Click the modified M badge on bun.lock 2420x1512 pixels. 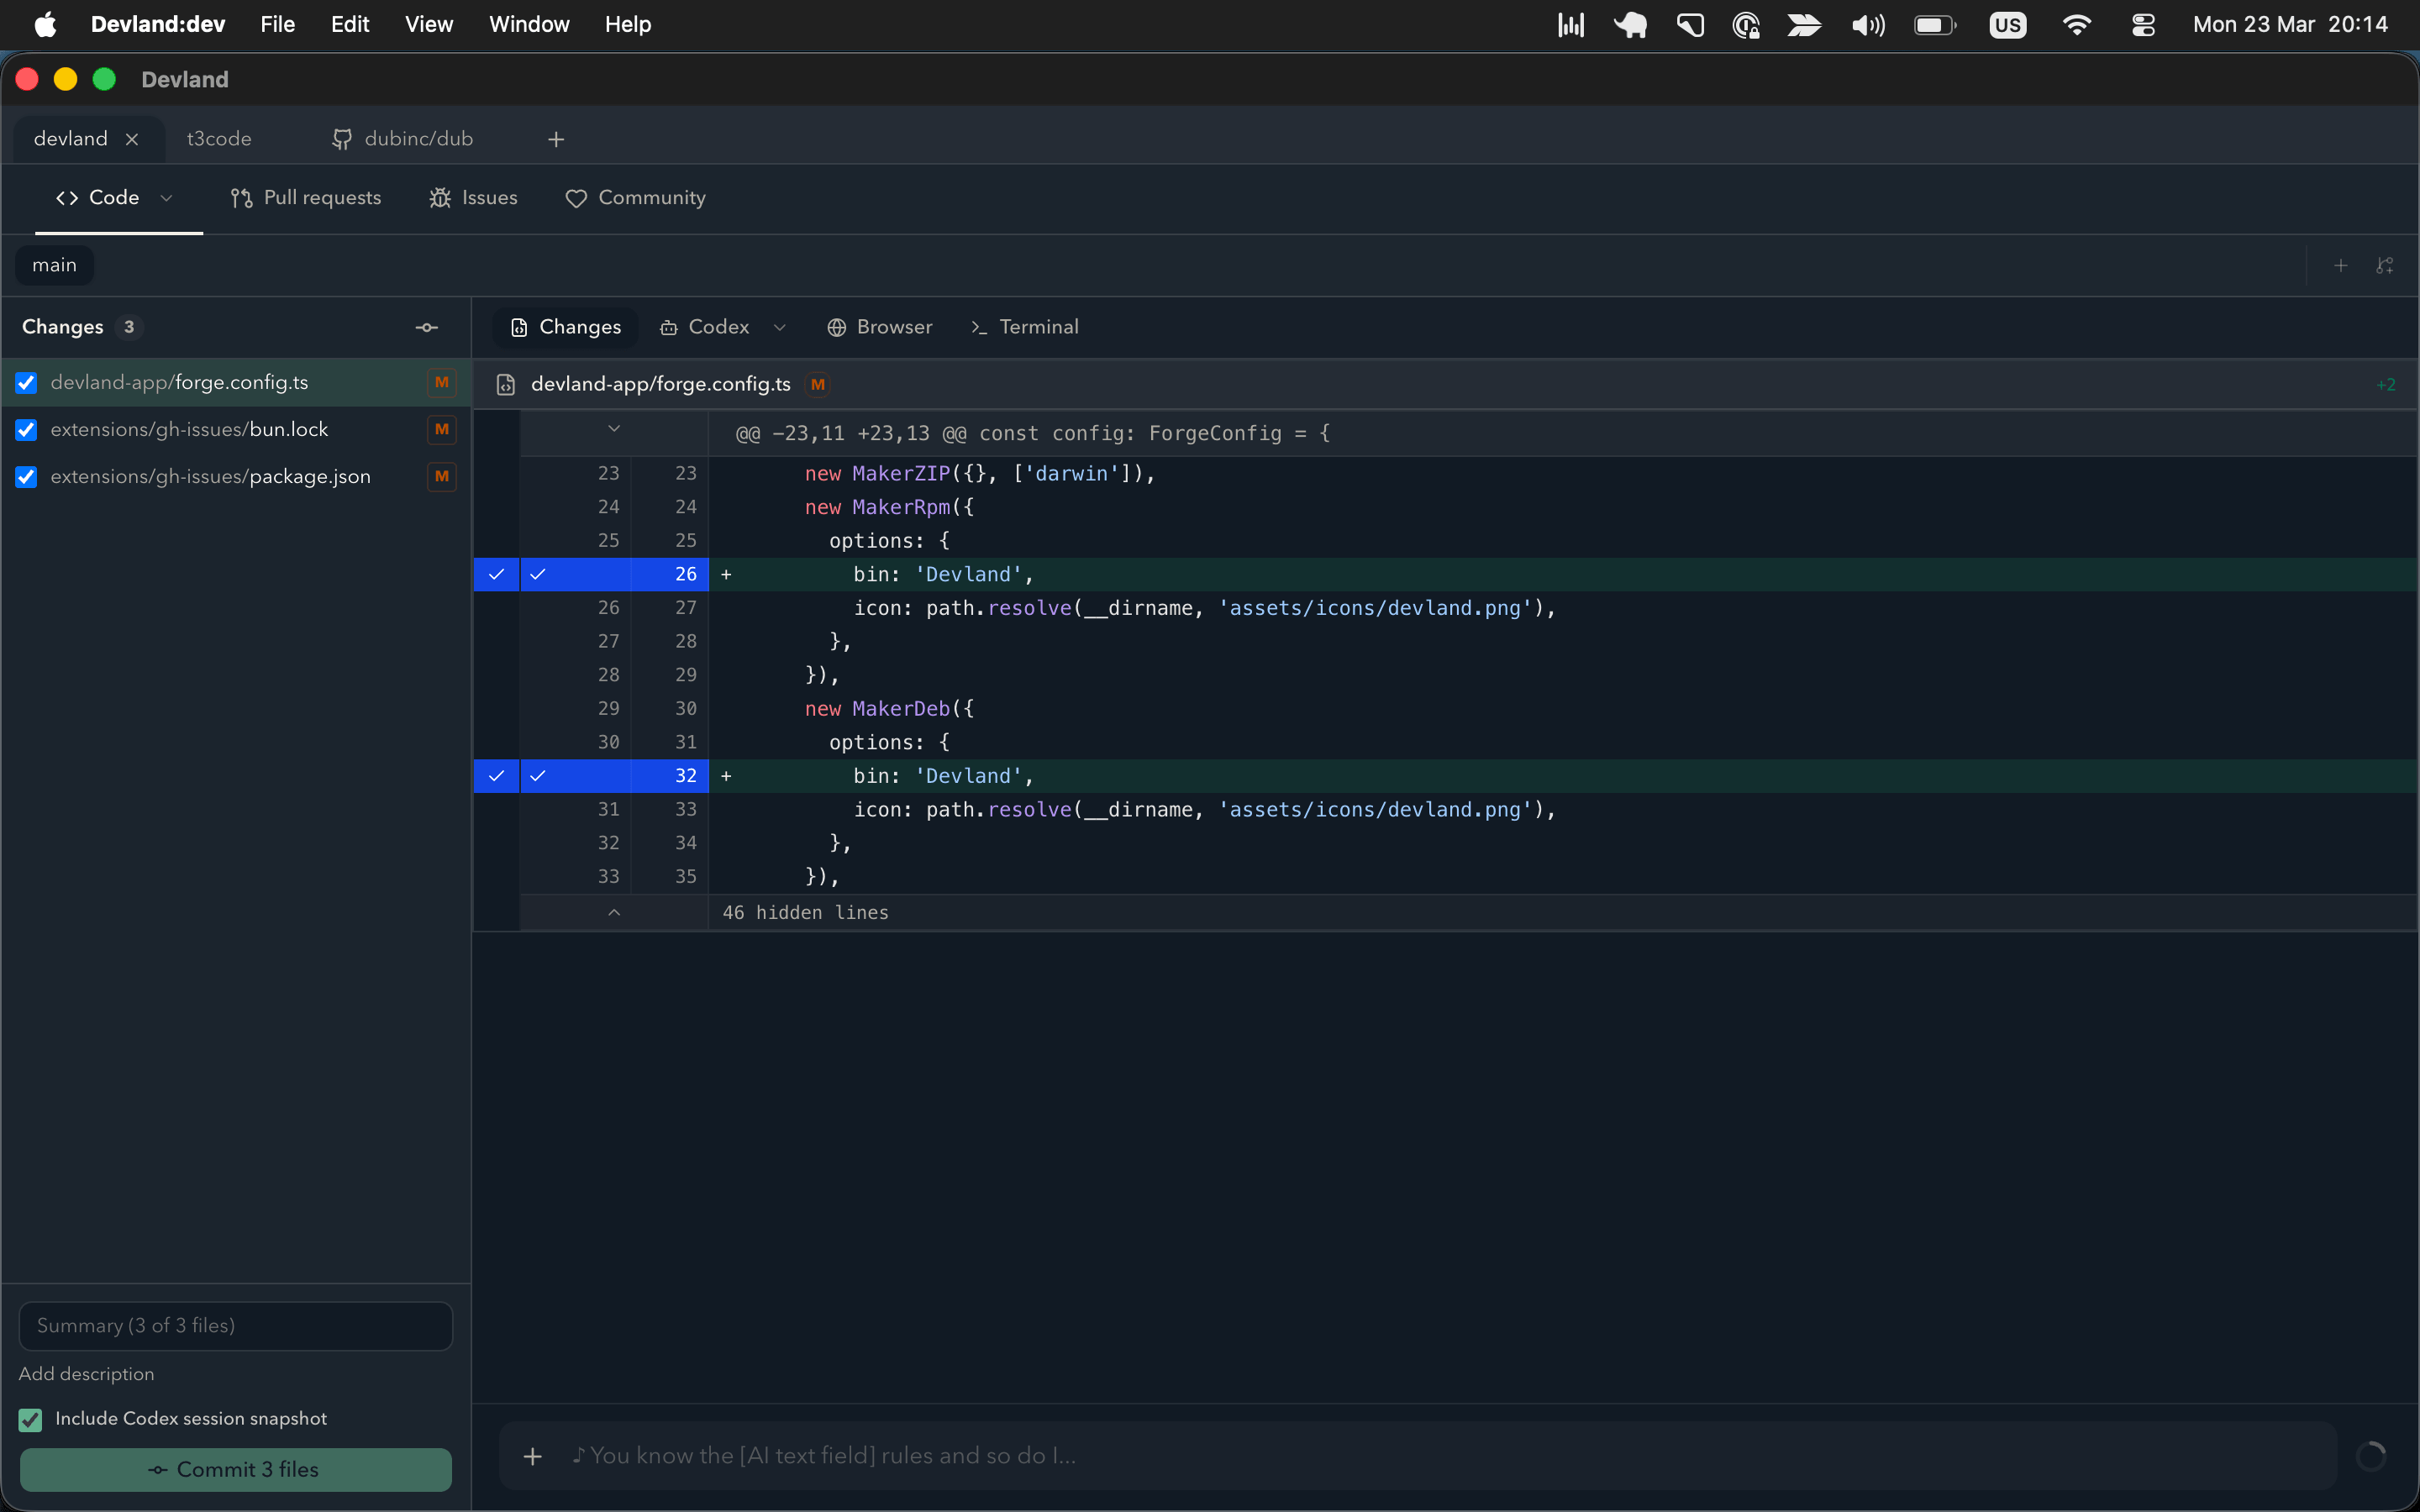pyautogui.click(x=441, y=429)
